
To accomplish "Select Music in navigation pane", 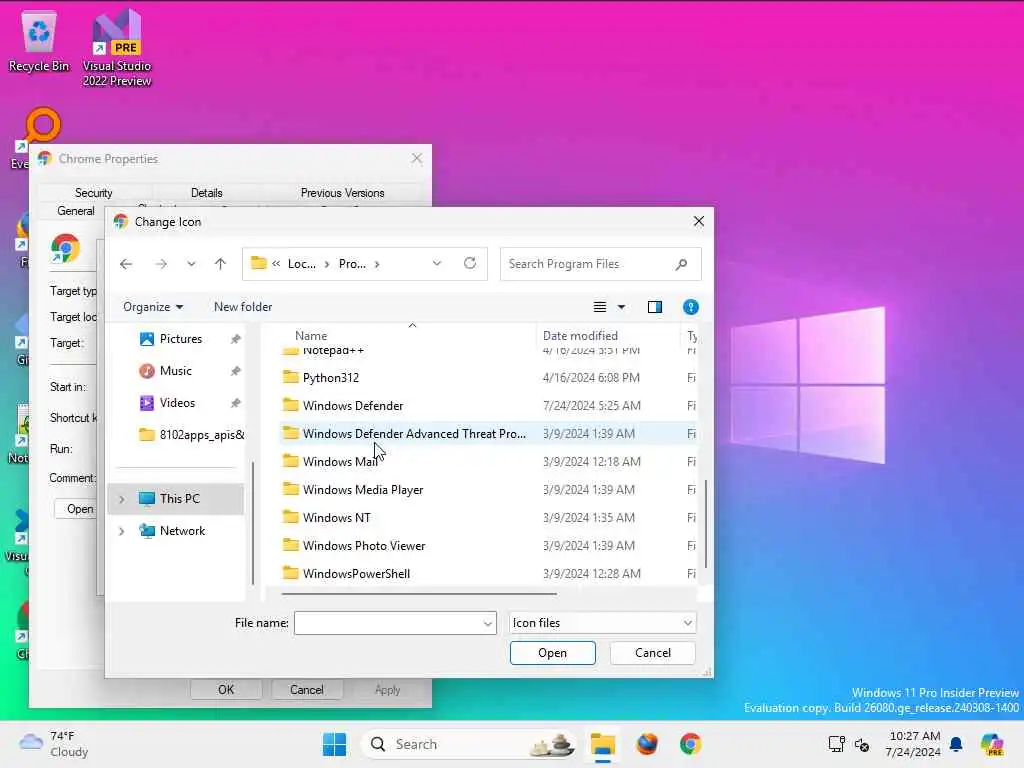I will tap(176, 371).
